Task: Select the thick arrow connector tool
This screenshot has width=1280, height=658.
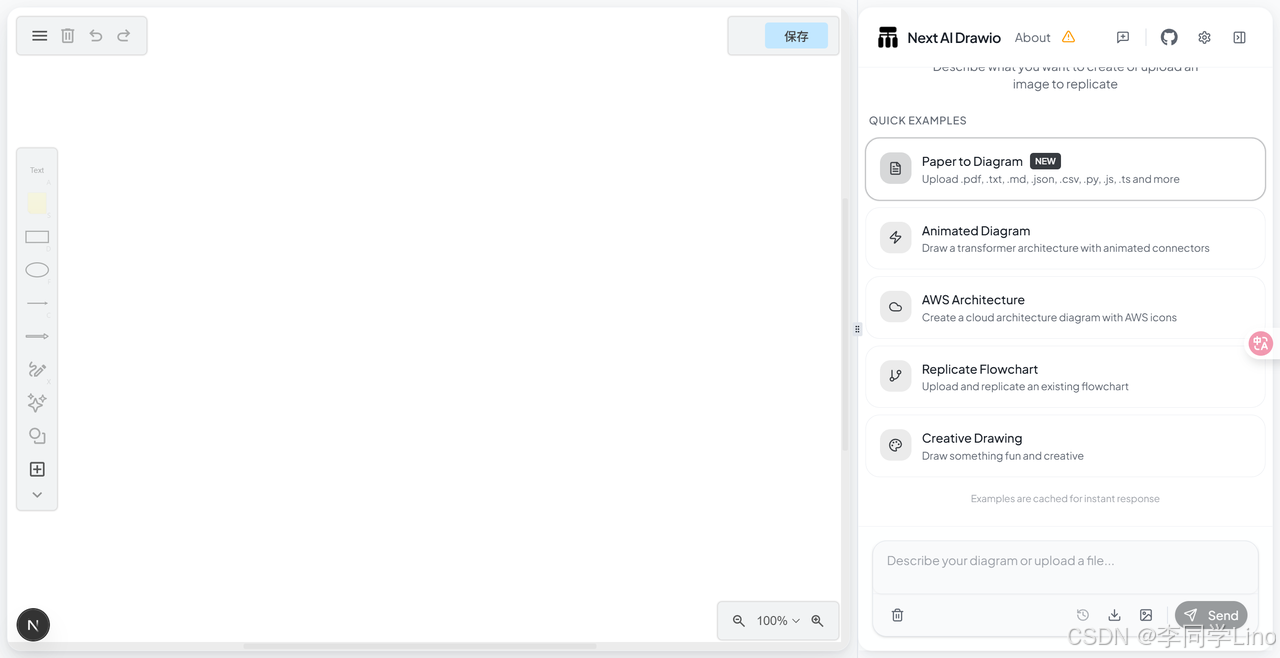Action: tap(37, 336)
